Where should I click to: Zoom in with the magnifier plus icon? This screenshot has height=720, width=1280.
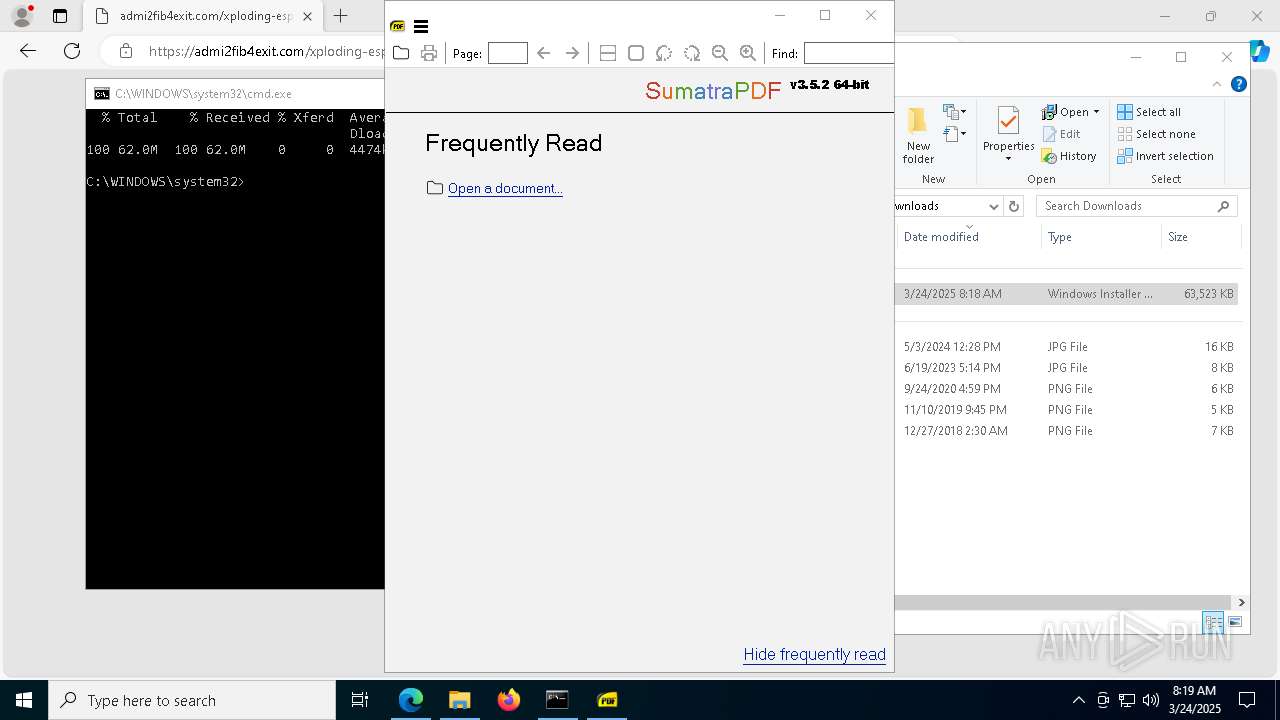747,53
